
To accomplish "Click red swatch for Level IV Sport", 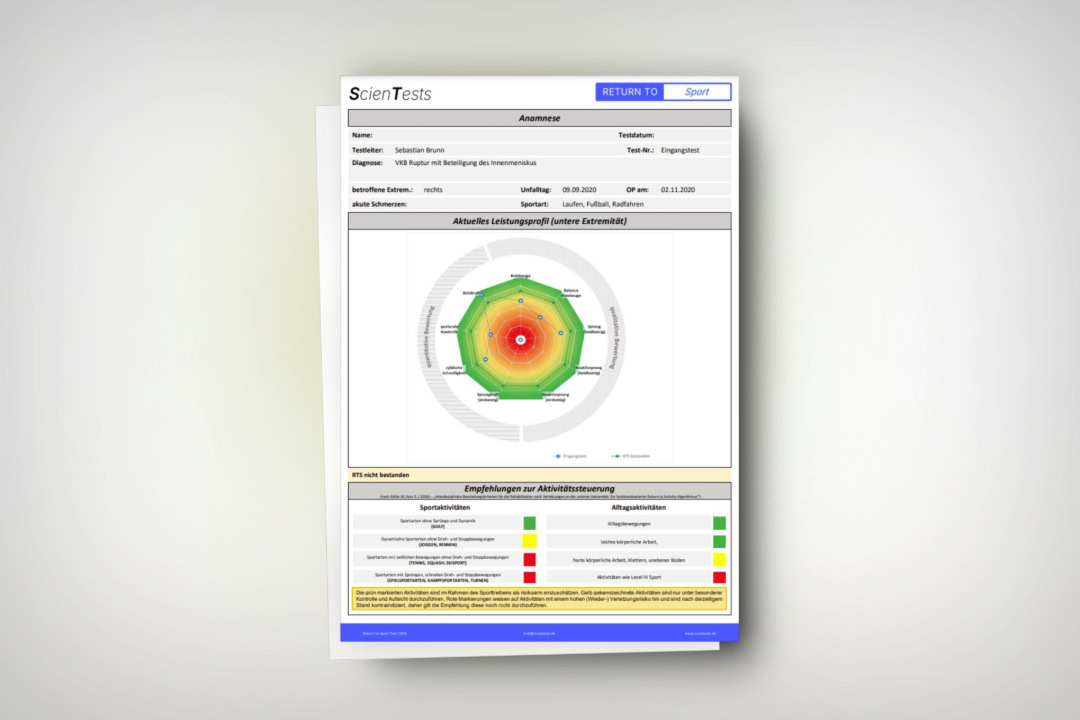I will tap(719, 577).
